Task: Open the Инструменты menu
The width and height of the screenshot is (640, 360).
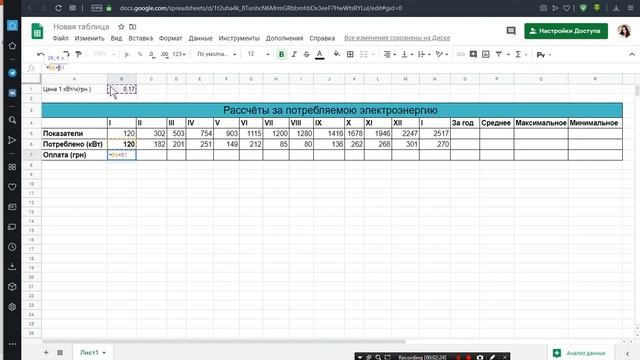Action: tap(239, 38)
